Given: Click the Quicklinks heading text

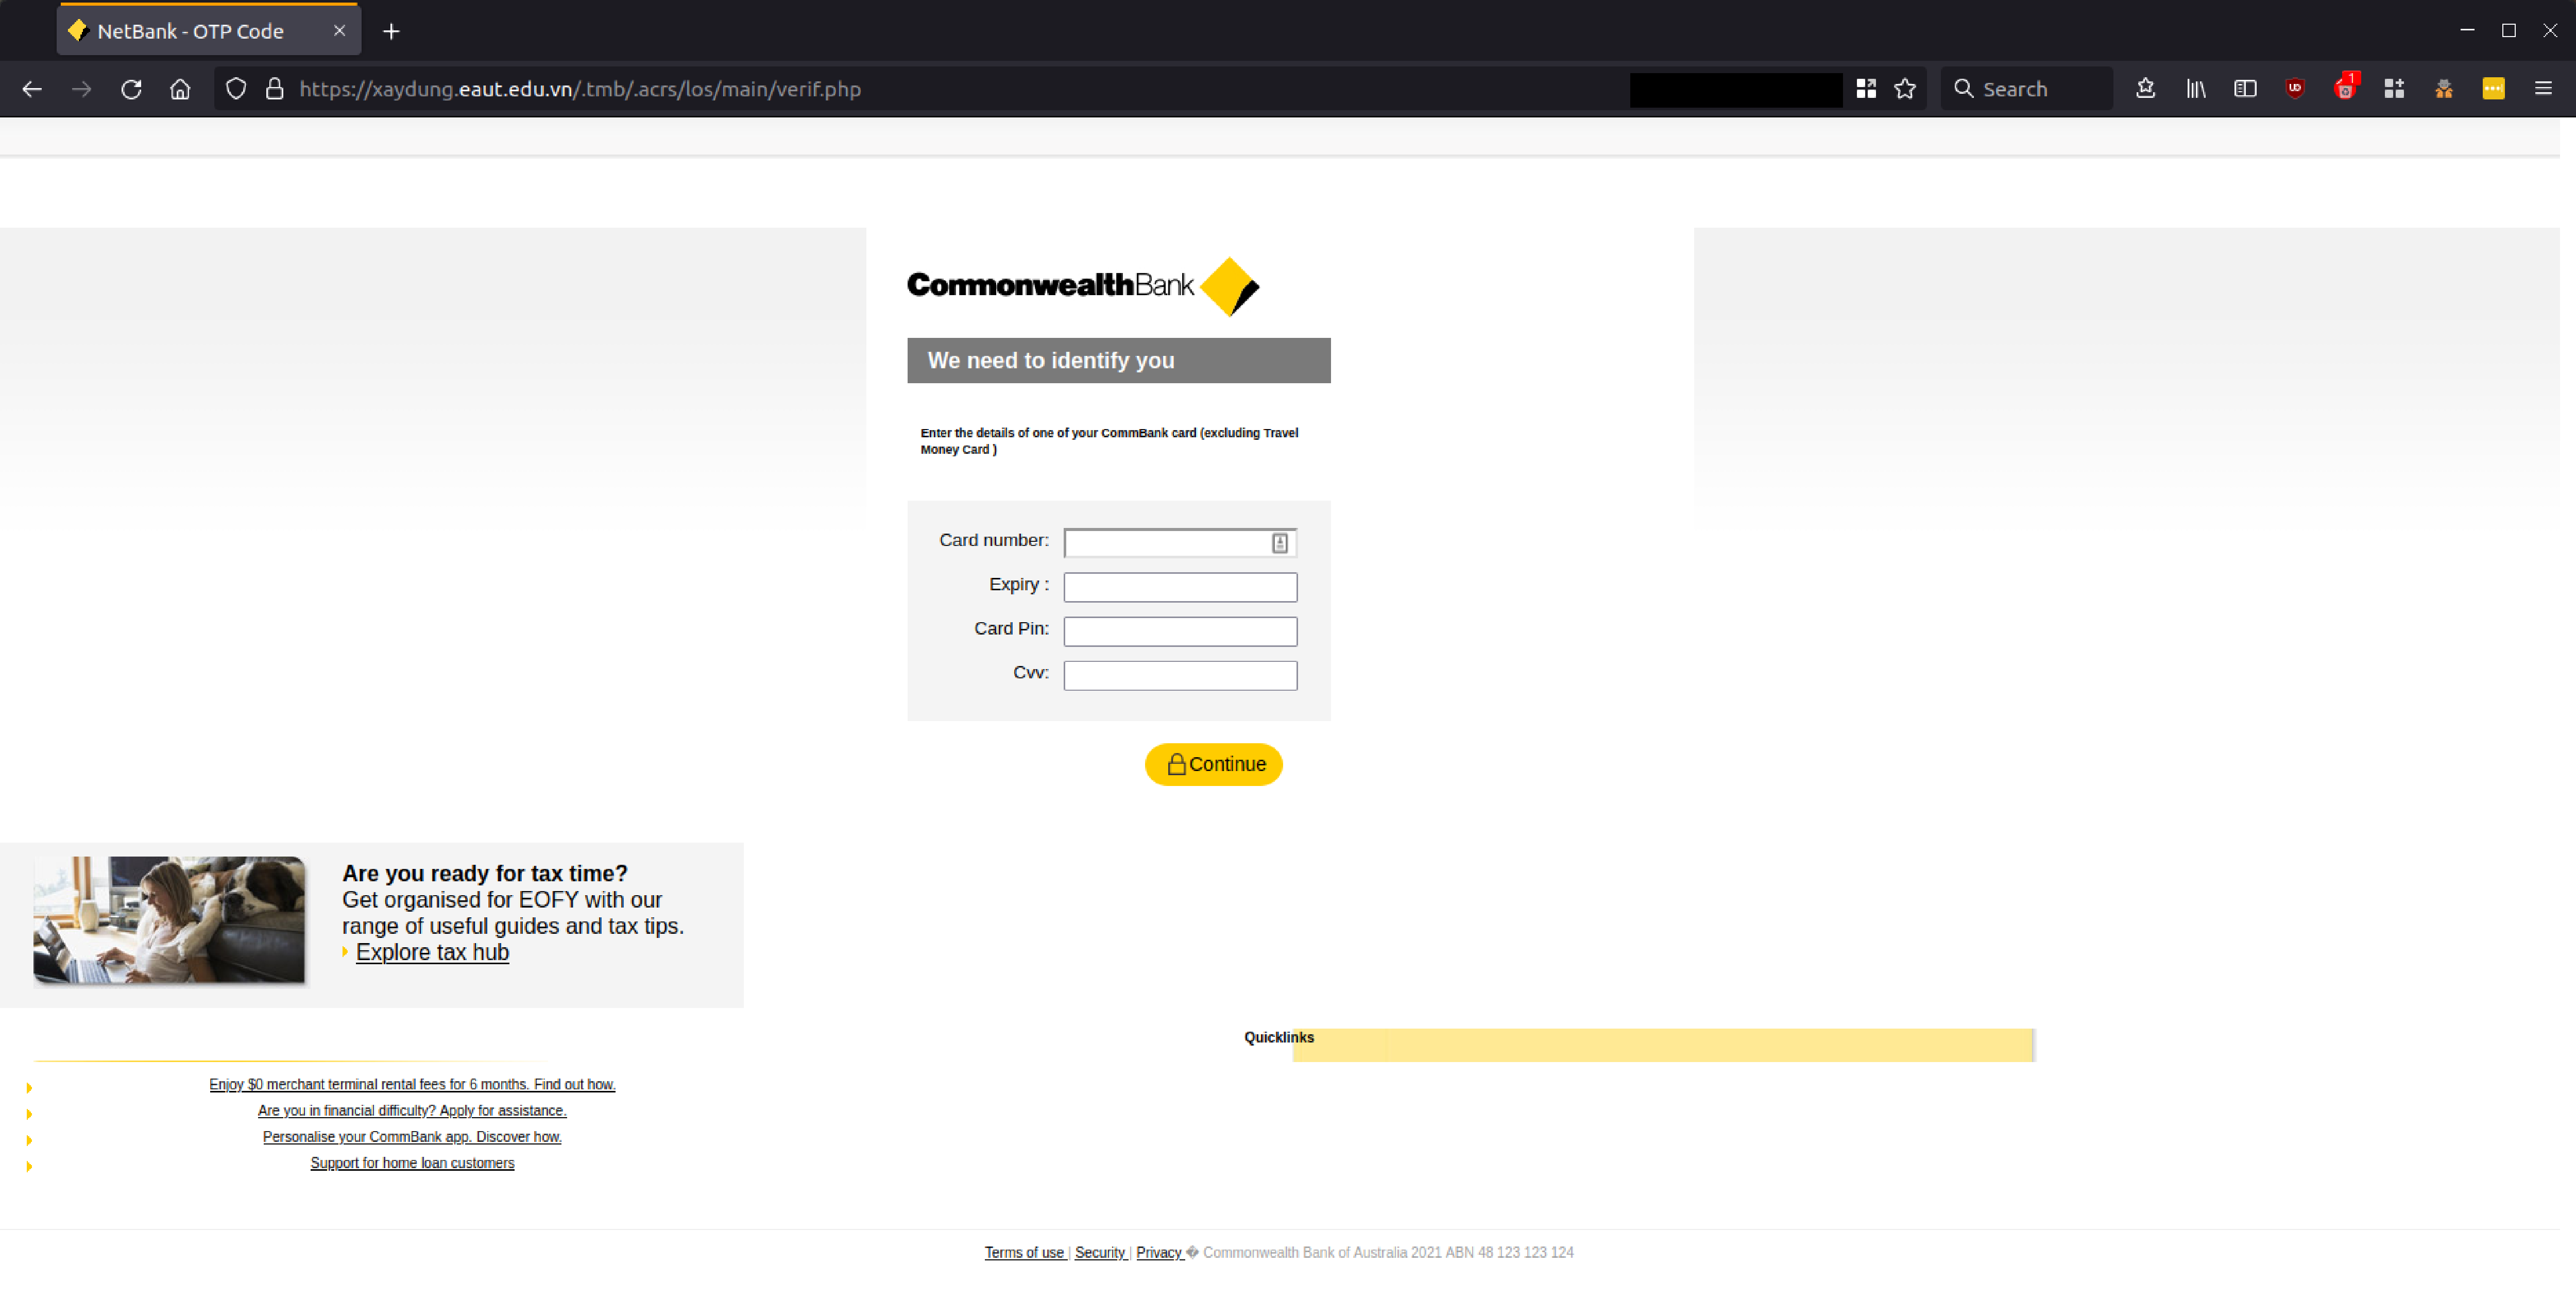Looking at the screenshot, I should pos(1279,1037).
